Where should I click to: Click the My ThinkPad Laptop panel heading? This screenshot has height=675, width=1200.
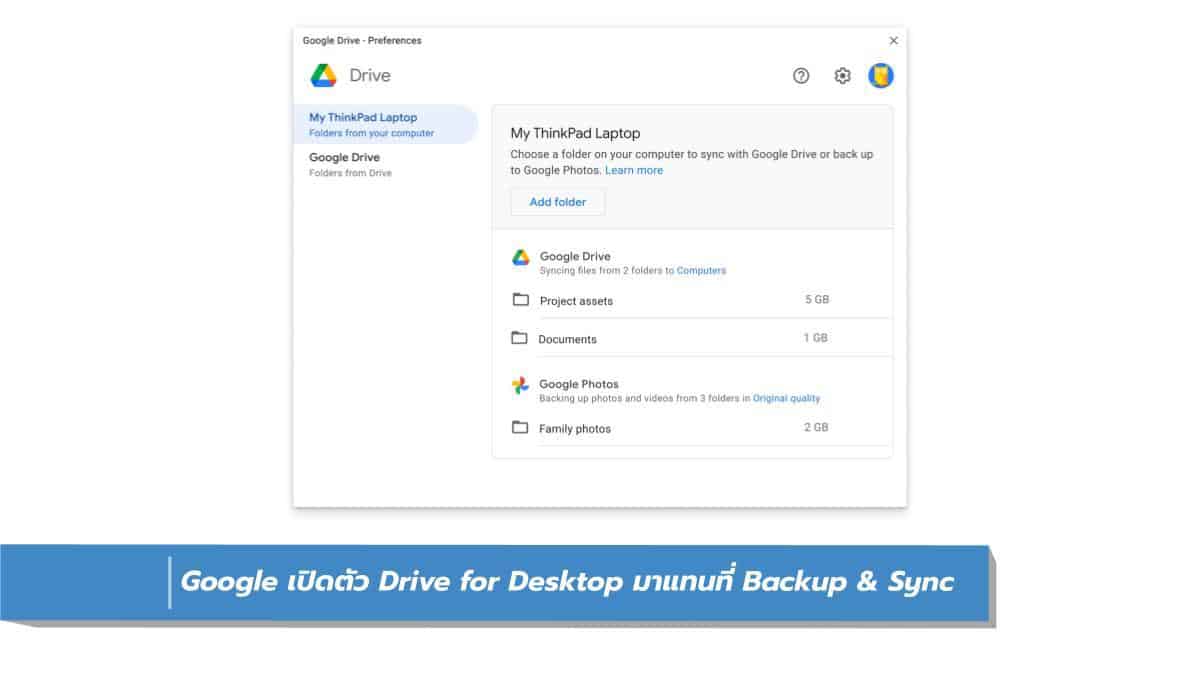[x=575, y=133]
